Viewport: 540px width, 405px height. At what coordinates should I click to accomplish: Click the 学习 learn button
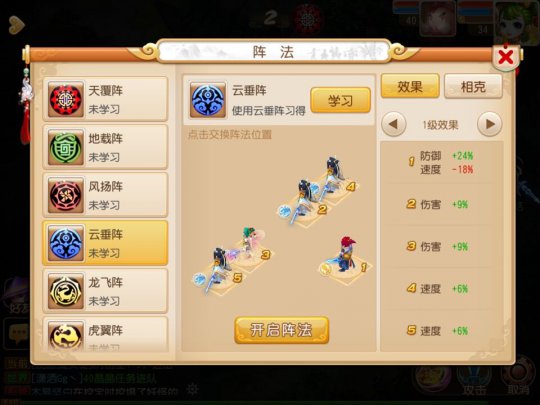pyautogui.click(x=340, y=100)
